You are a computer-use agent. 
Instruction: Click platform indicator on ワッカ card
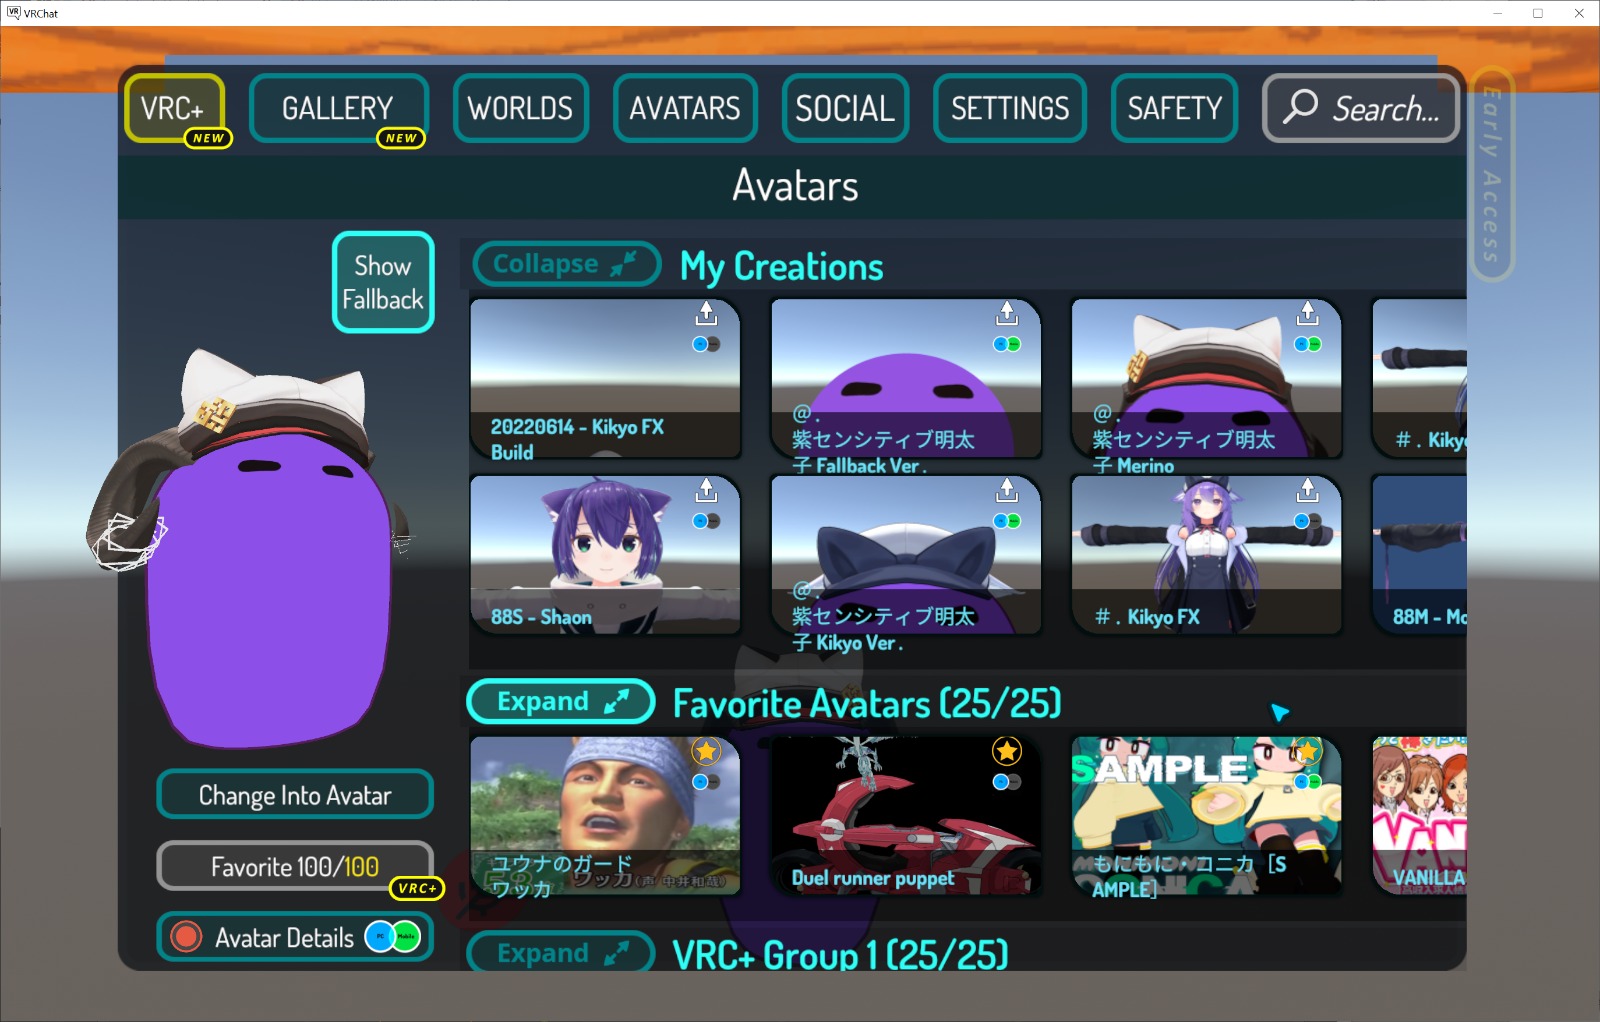tap(706, 782)
